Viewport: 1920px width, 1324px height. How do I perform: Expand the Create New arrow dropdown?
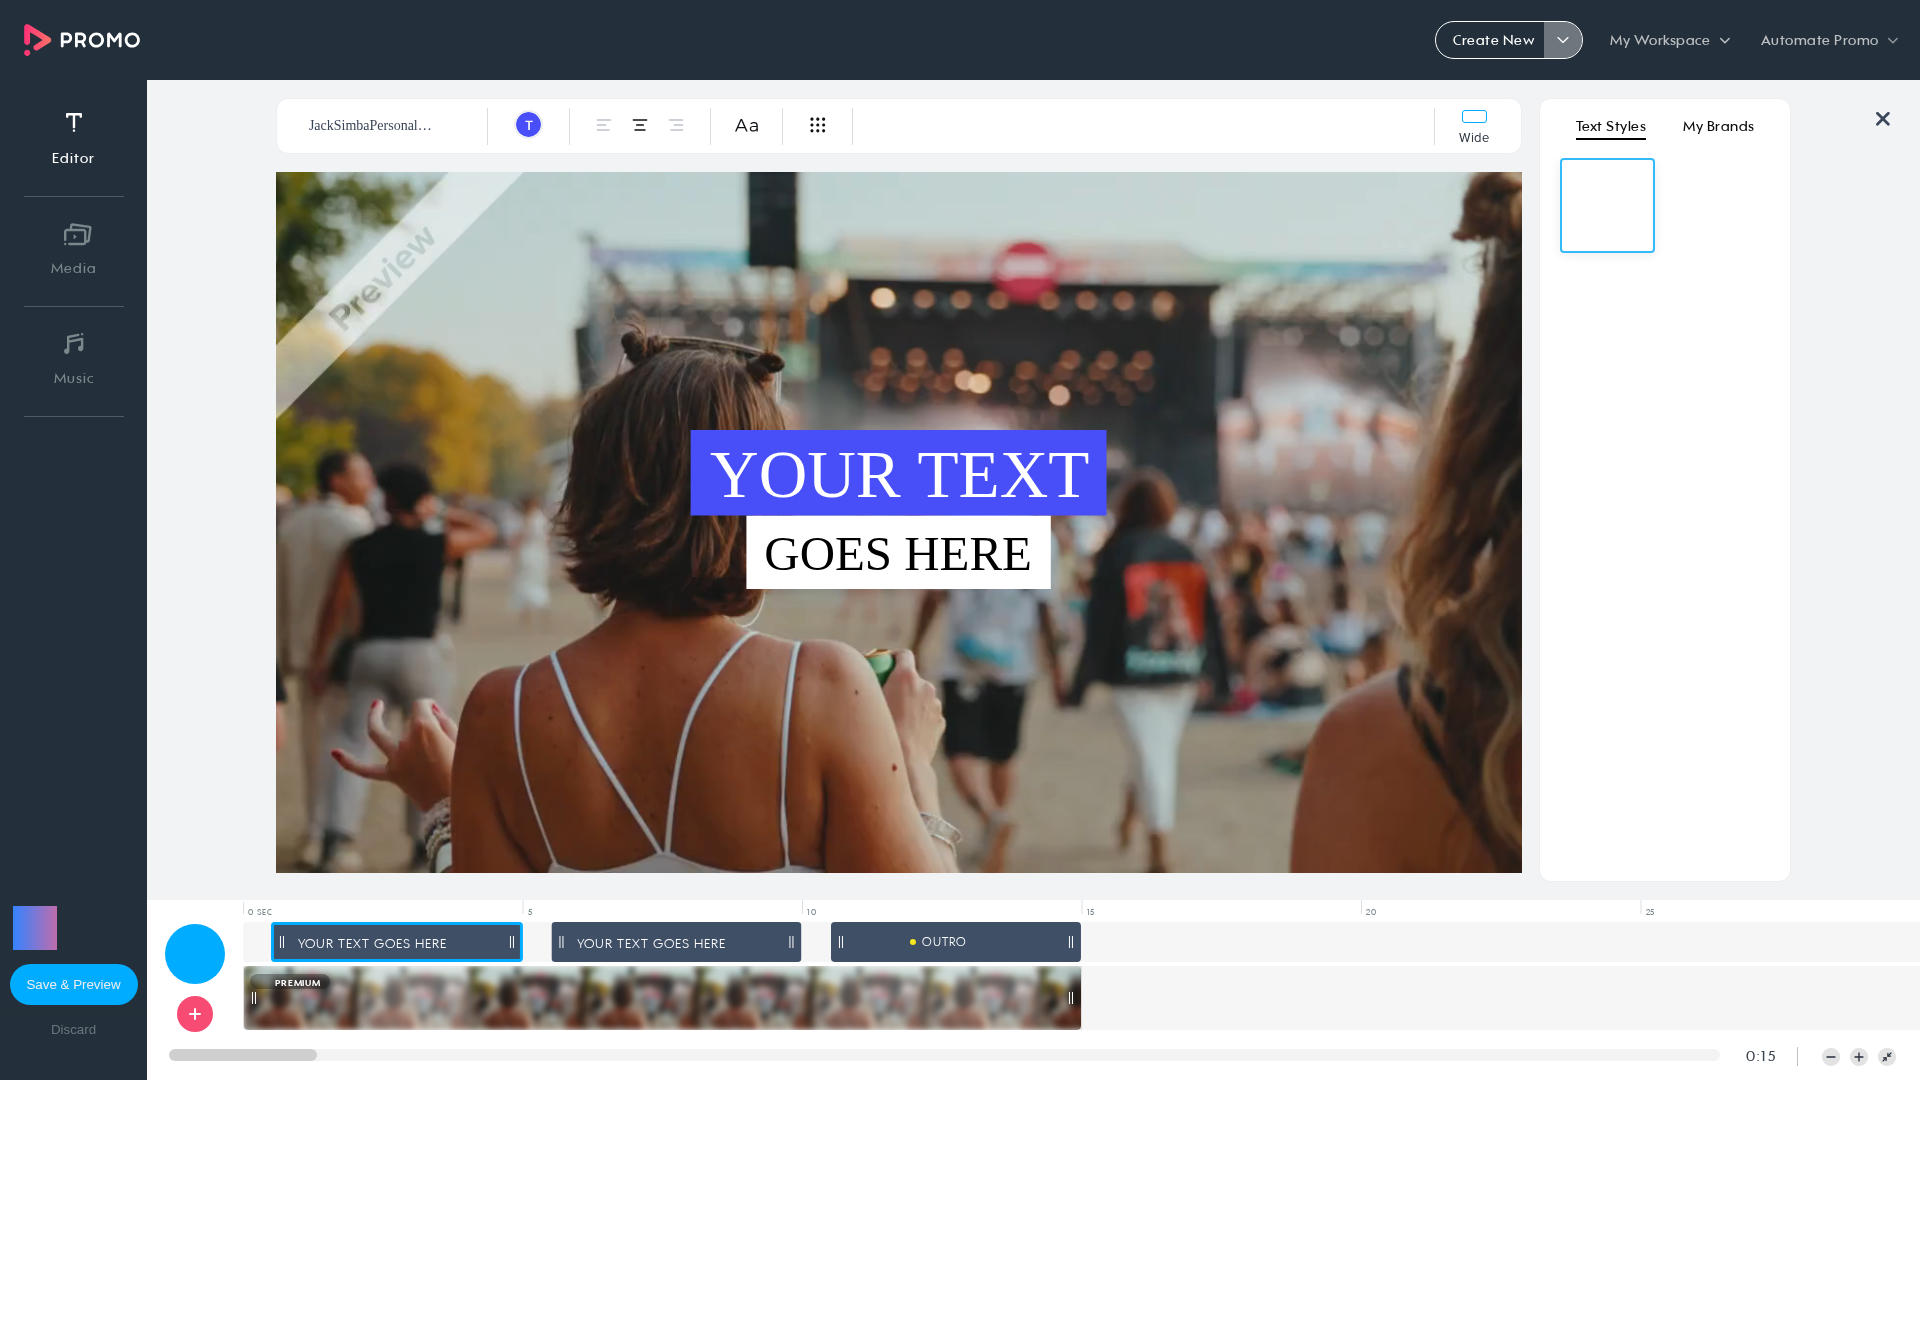click(1563, 40)
